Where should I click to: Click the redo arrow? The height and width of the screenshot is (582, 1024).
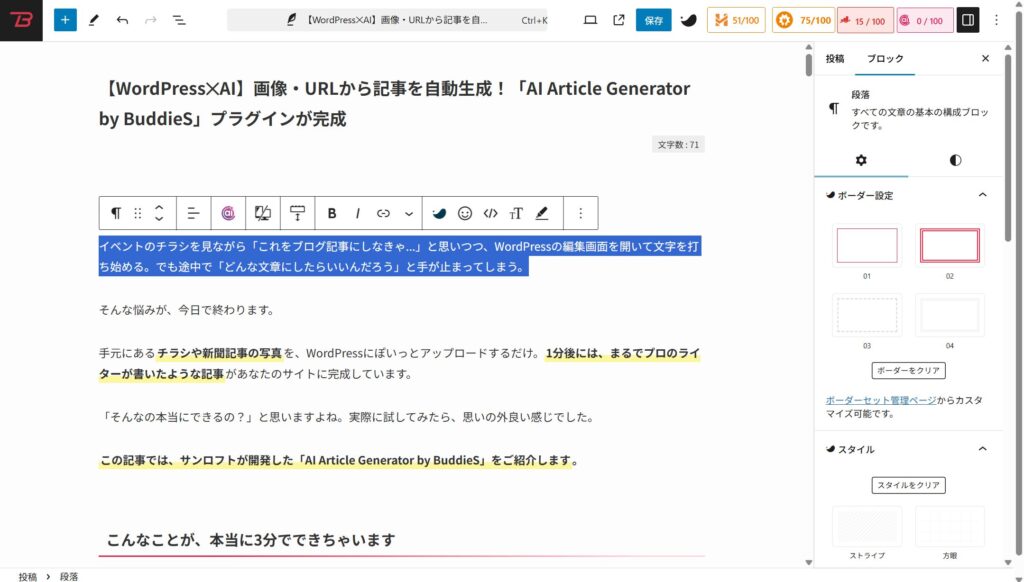(x=150, y=20)
